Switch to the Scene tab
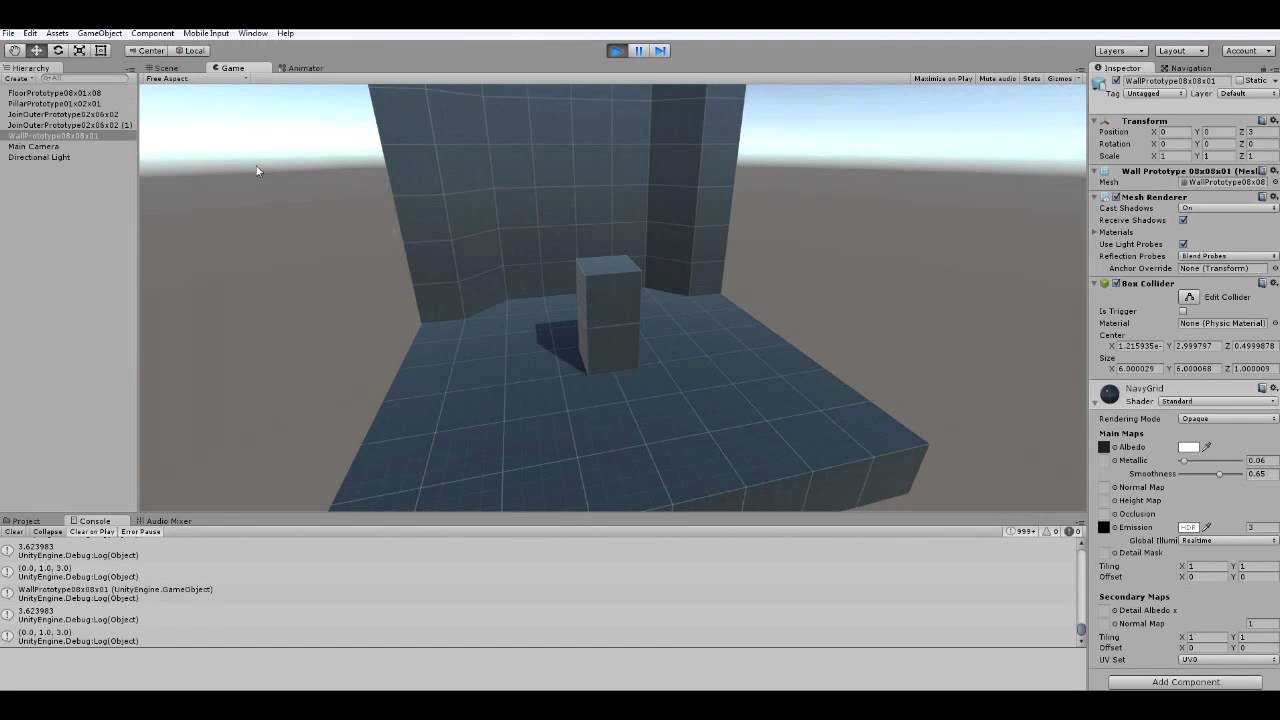 (x=161, y=68)
